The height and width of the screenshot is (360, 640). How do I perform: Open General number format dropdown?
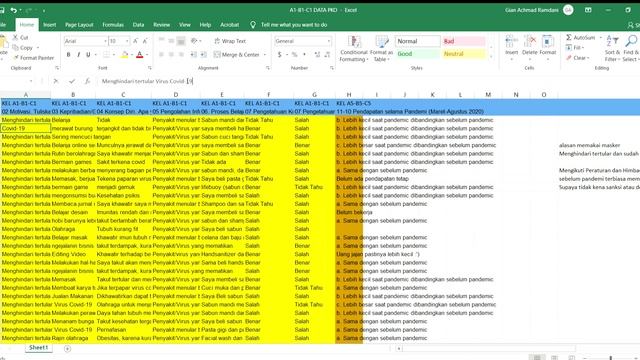coord(328,41)
